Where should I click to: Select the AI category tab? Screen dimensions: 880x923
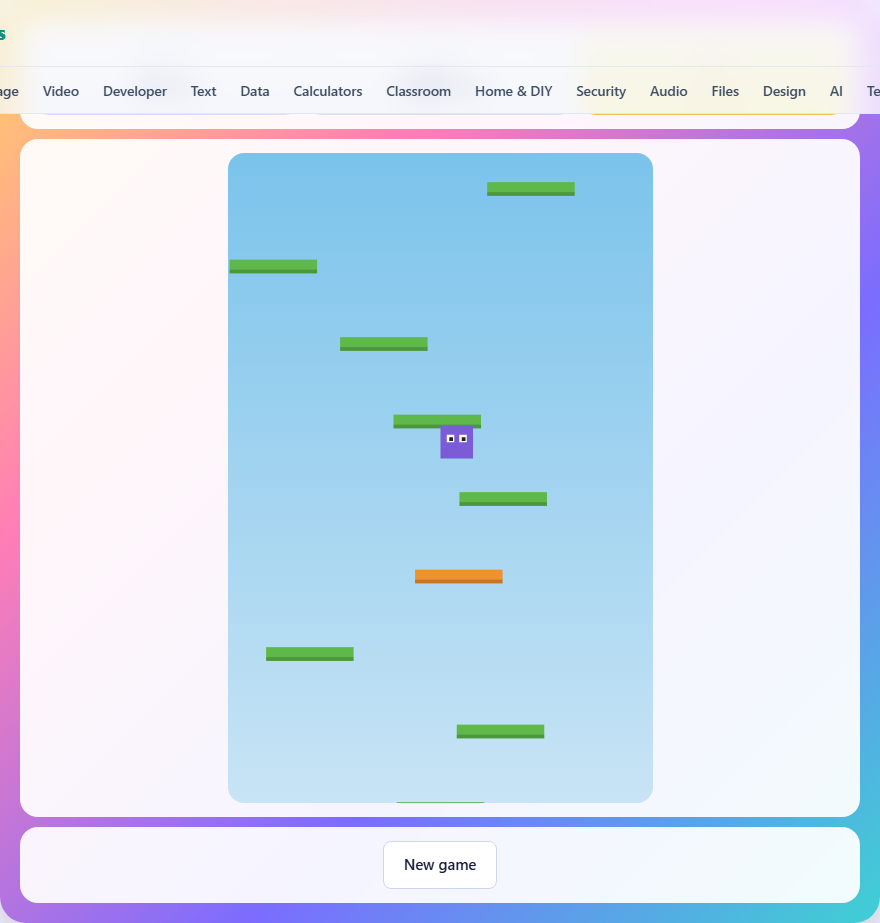(x=836, y=91)
